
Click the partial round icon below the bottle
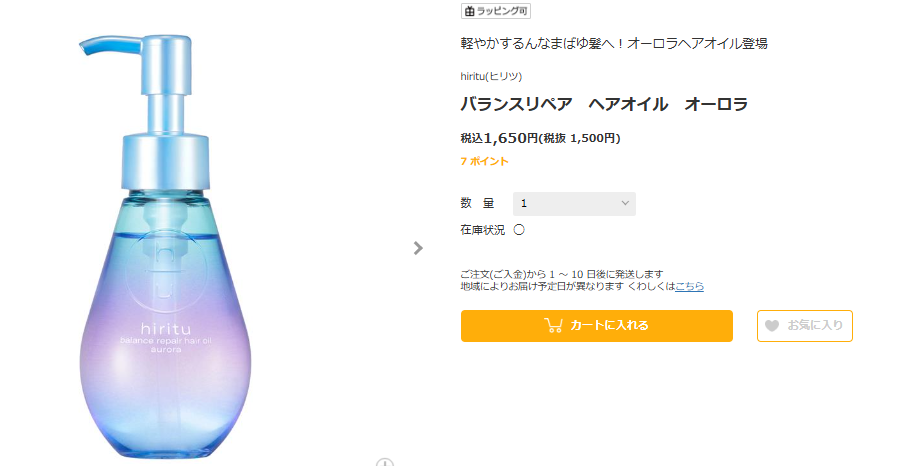click(385, 462)
